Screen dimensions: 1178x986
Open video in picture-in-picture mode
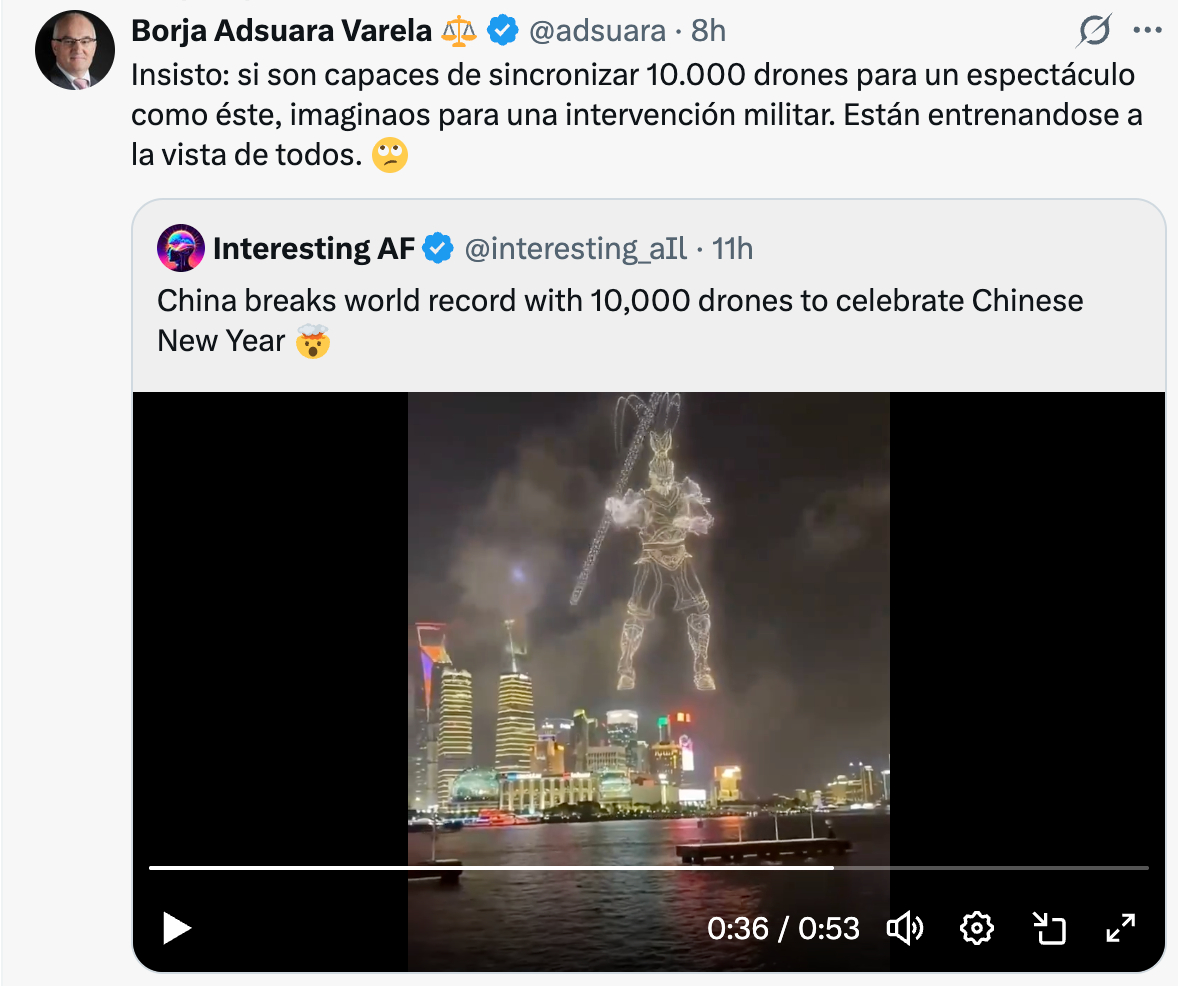[1049, 928]
